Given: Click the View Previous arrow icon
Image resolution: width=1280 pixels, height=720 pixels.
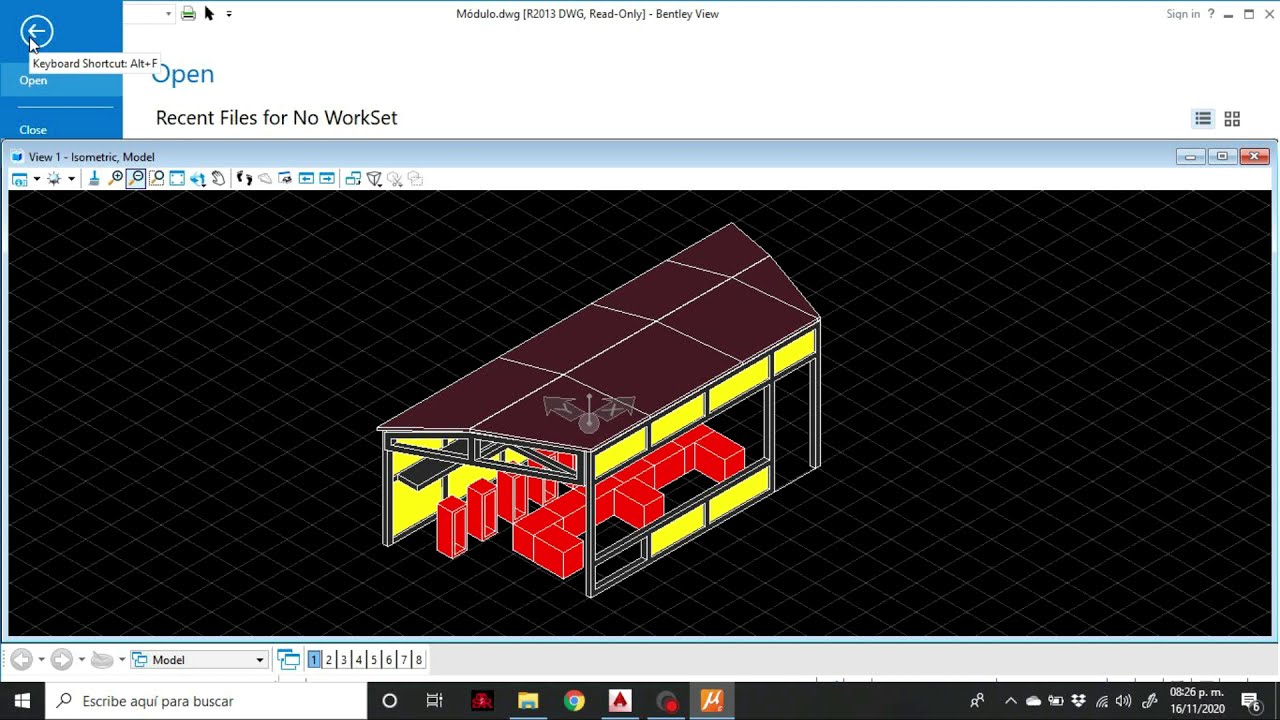Looking at the screenshot, I should 306,179.
